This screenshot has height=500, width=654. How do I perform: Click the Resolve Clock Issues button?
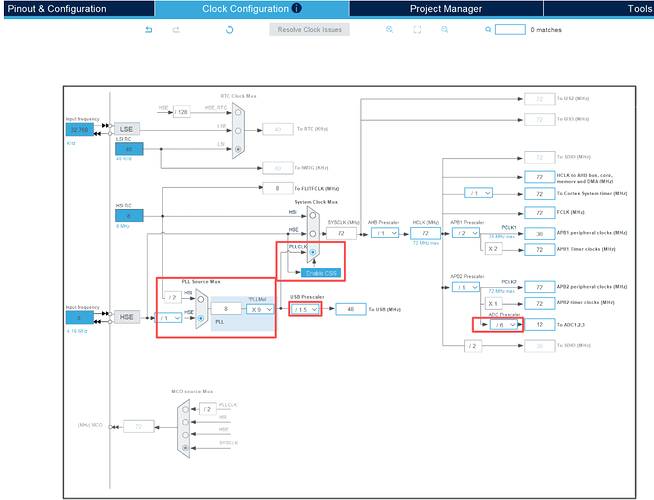[309, 30]
